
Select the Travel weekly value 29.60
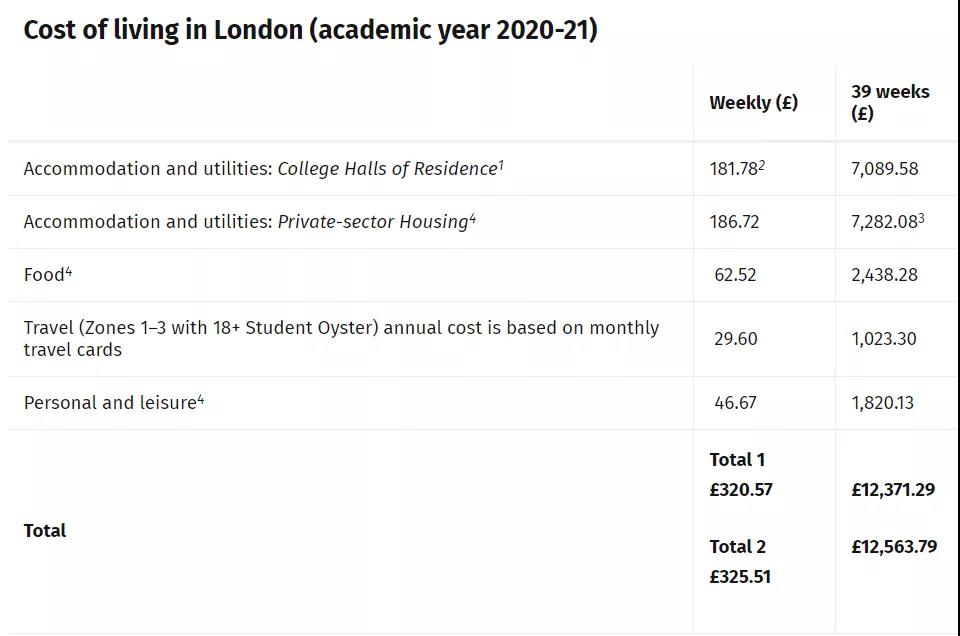(x=735, y=339)
